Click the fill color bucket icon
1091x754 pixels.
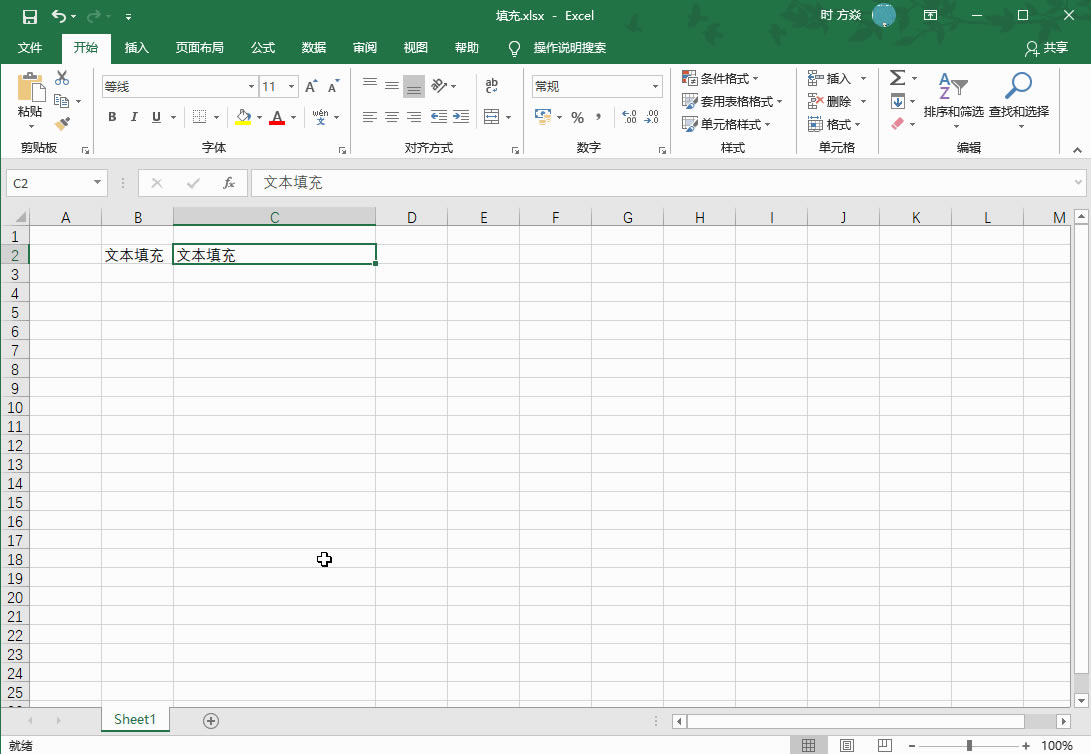tap(244, 117)
